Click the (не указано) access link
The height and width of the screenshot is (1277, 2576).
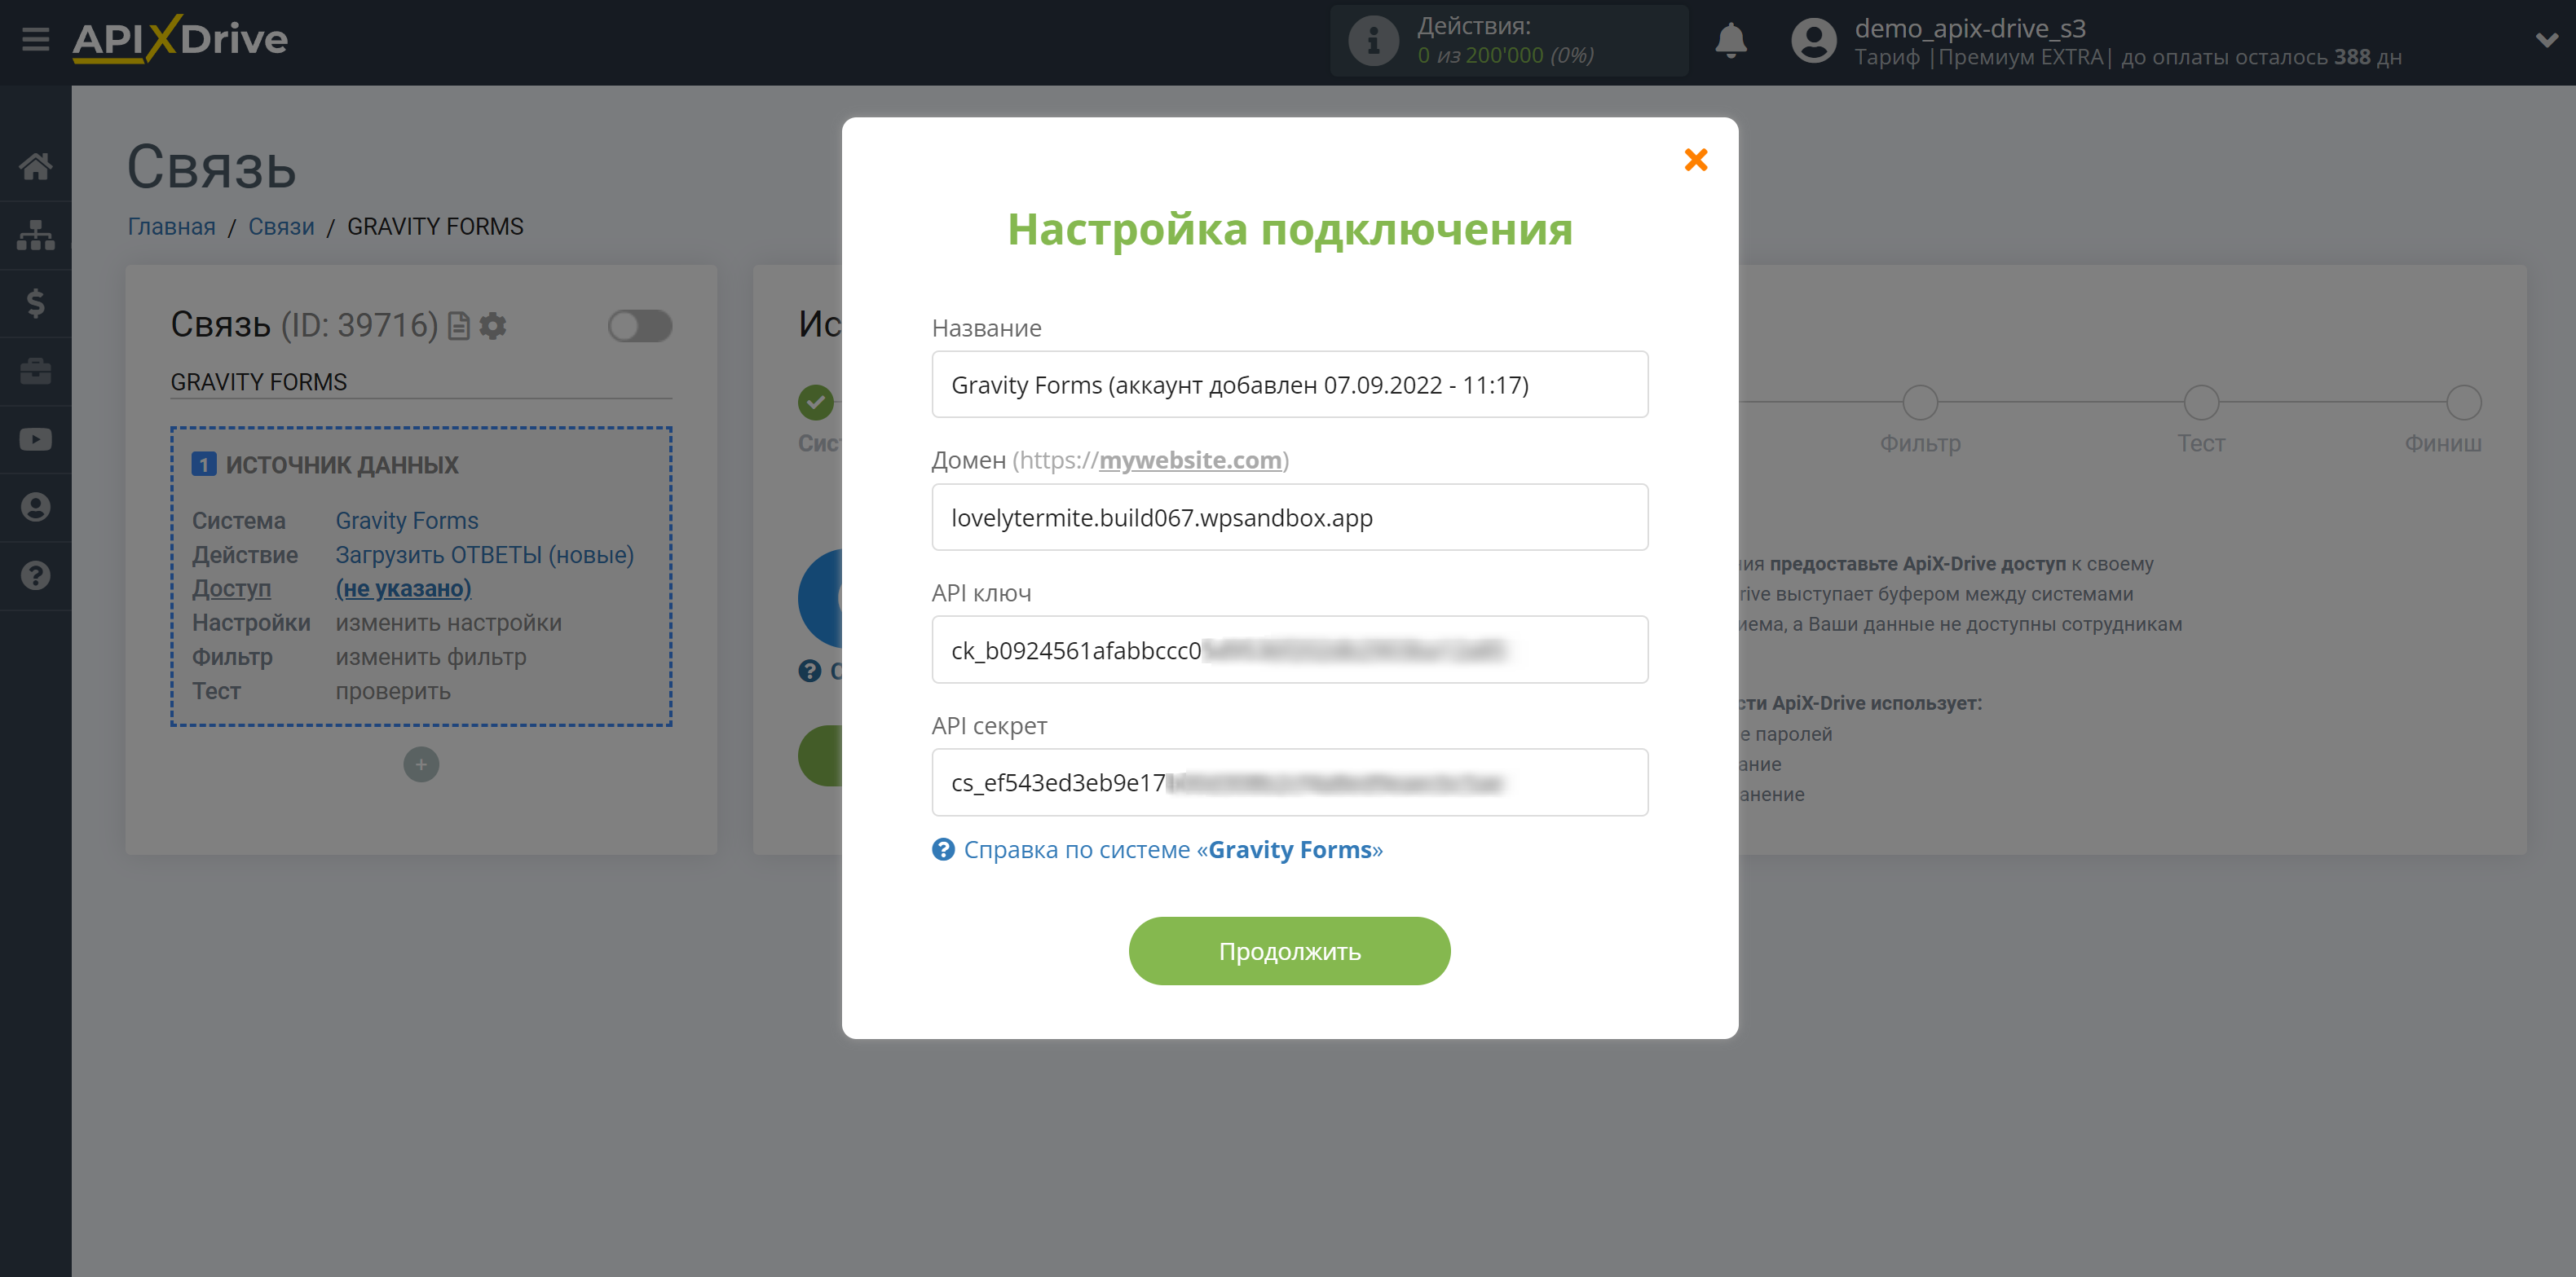coord(403,589)
